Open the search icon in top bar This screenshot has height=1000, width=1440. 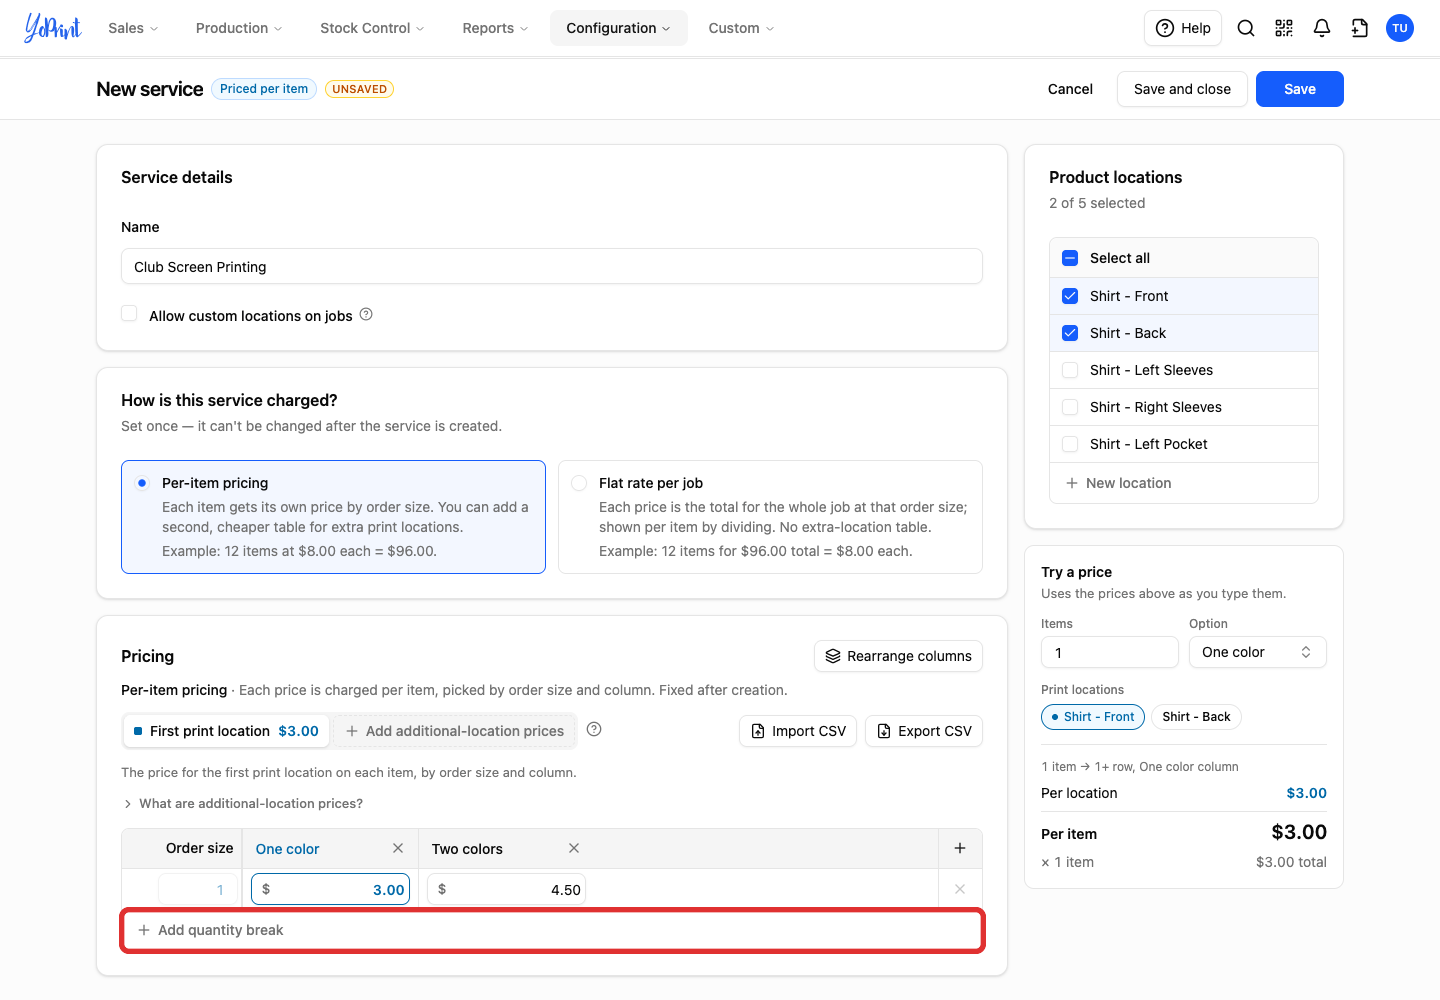1246,28
